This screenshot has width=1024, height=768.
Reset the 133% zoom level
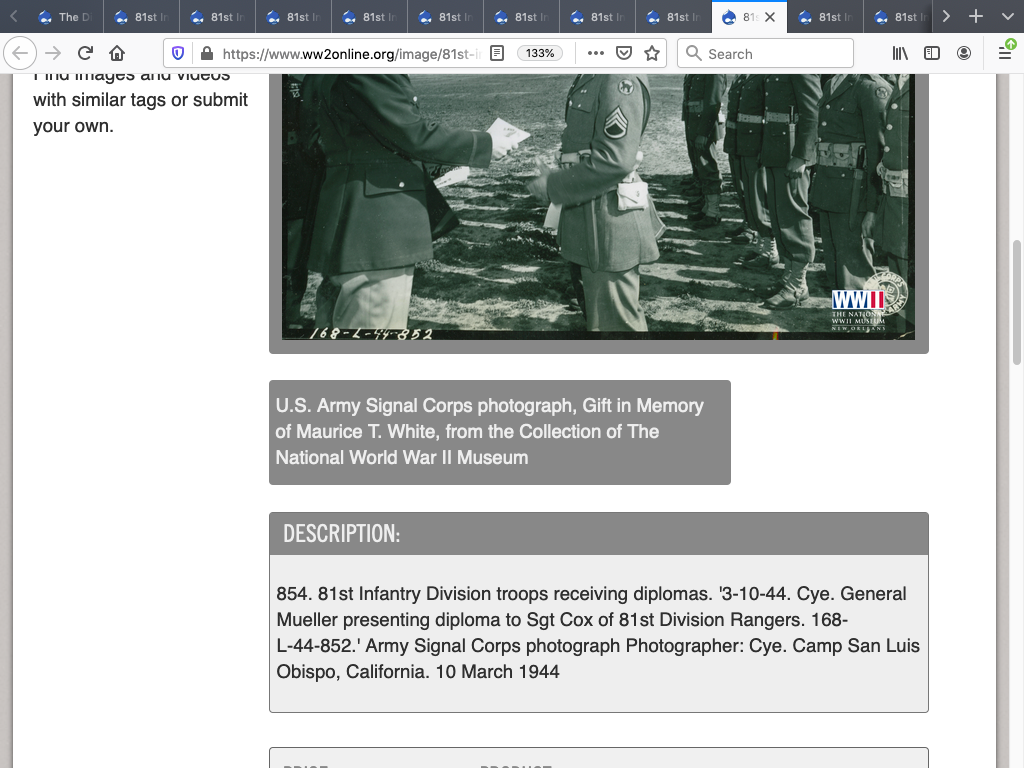tap(540, 53)
